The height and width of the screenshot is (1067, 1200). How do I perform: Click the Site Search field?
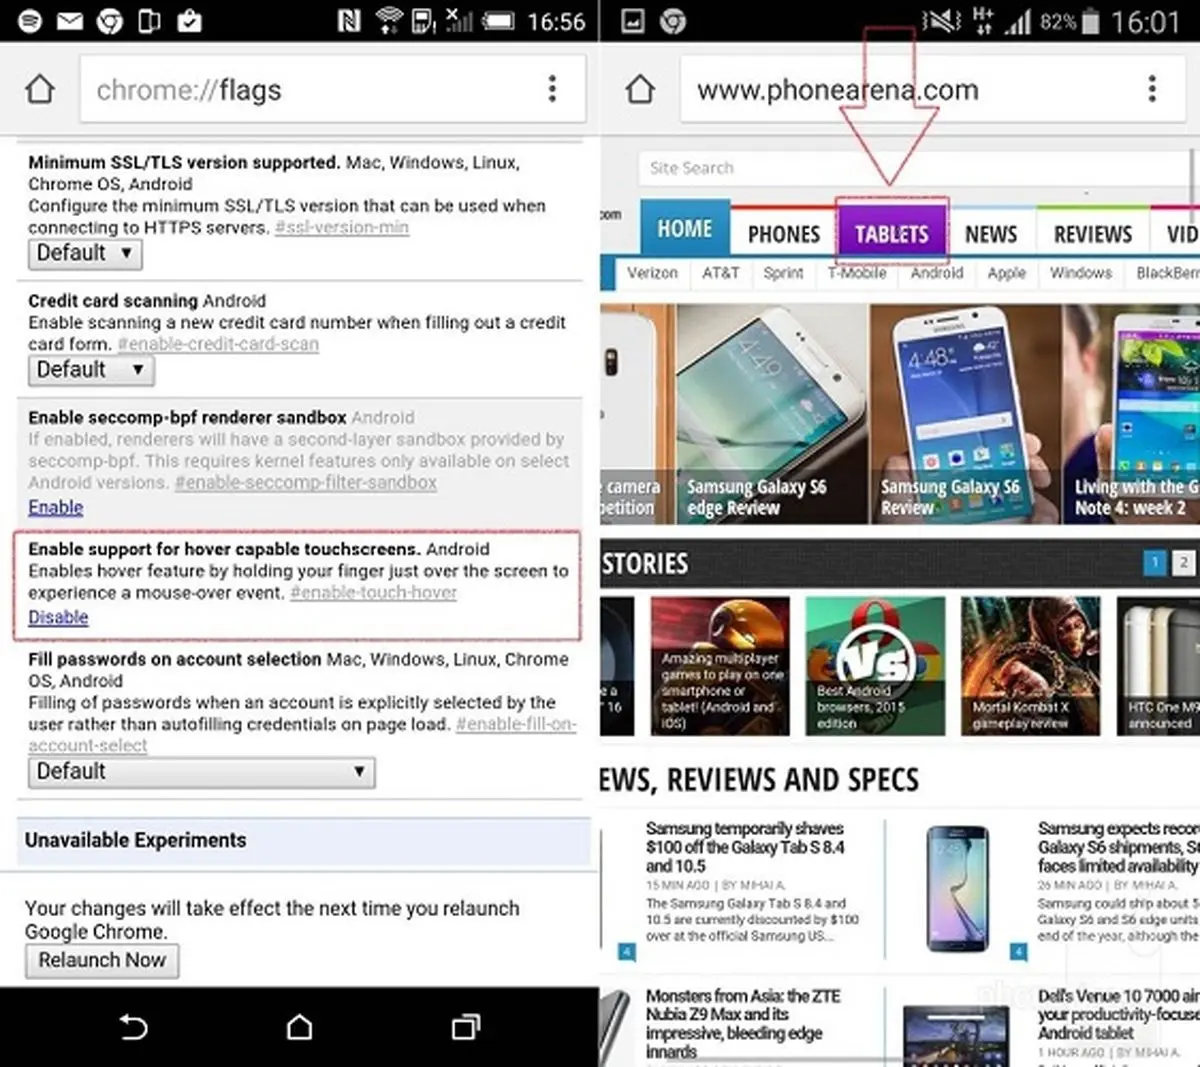(x=915, y=168)
